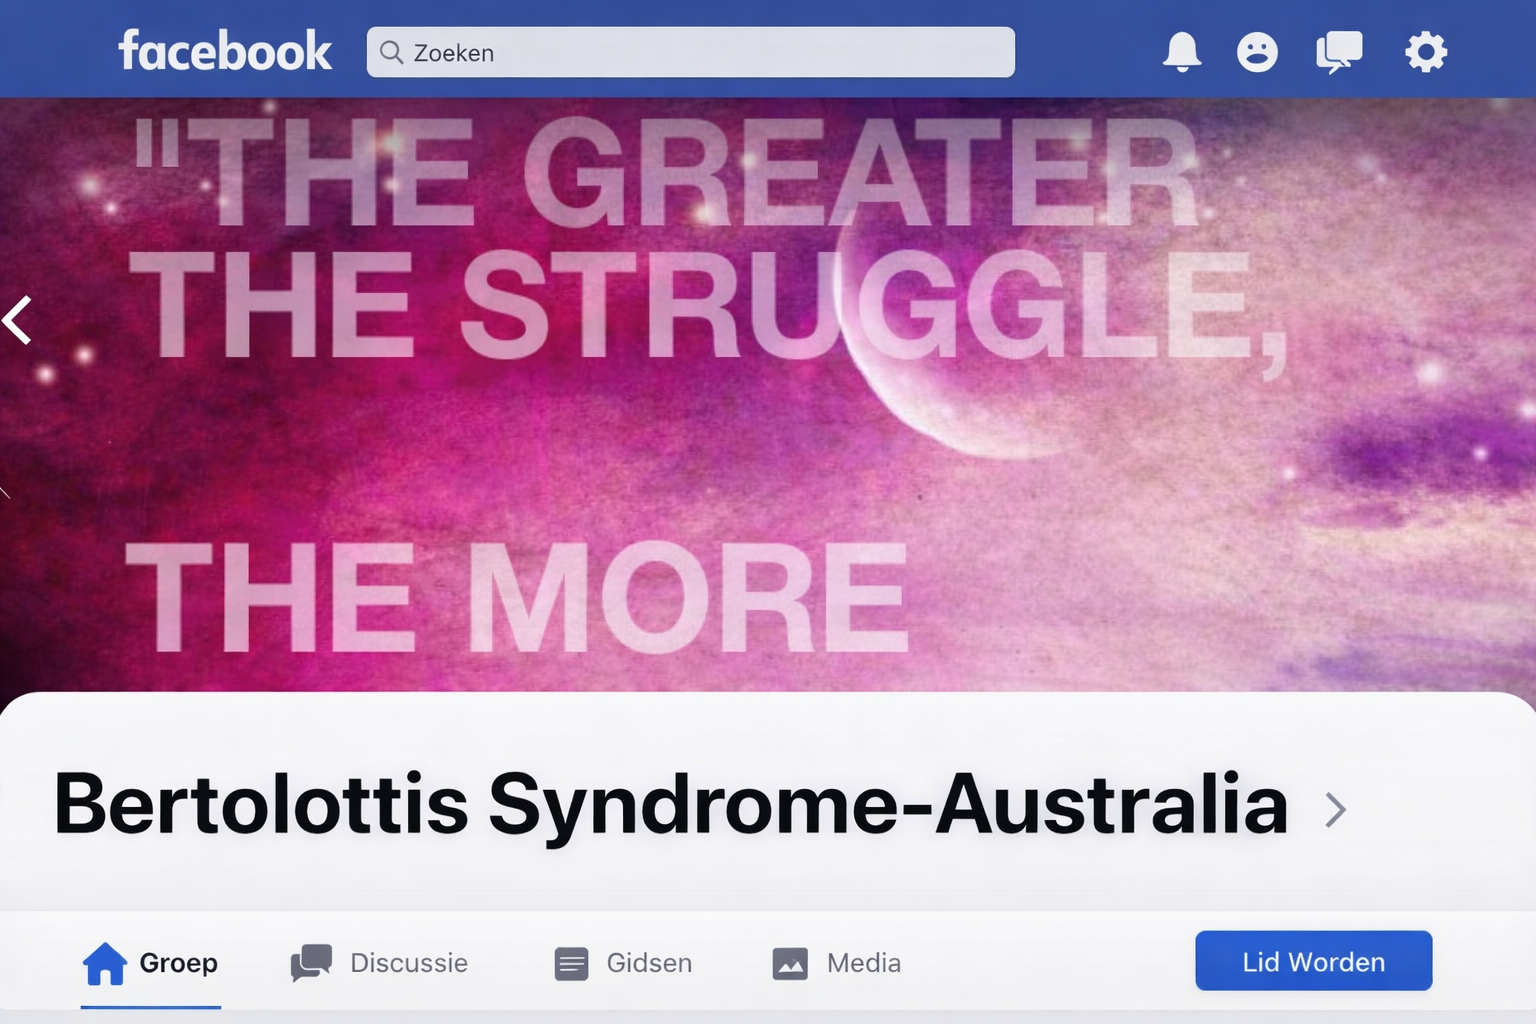1536x1024 pixels.
Task: Open the group cover photo
Action: 768,395
